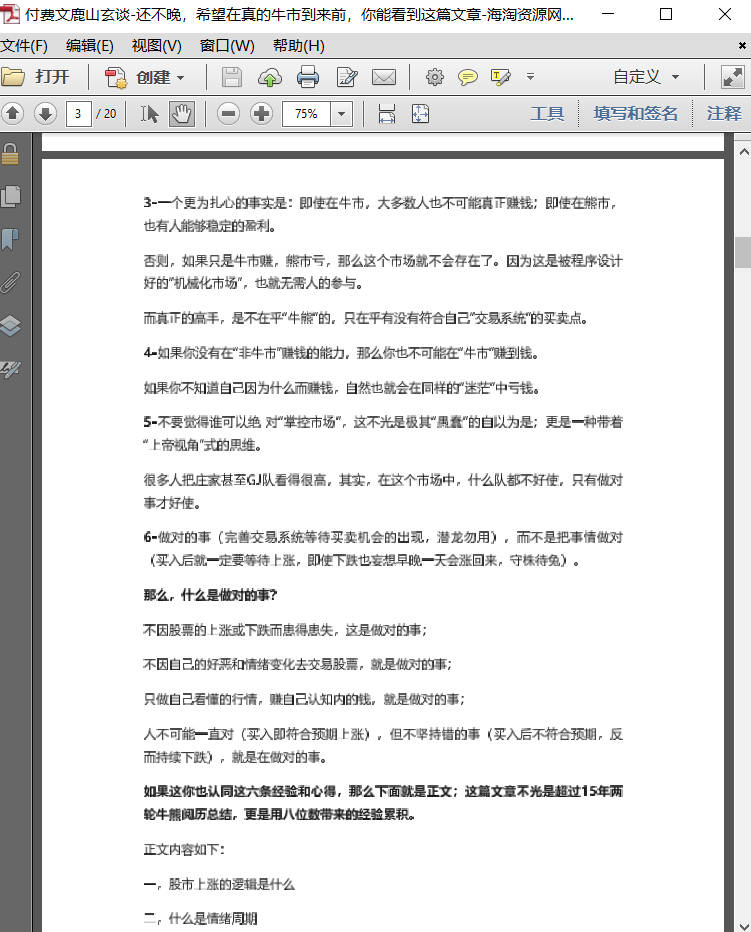
Task: Click the vertical scrollbar thumb
Action: coord(743,253)
